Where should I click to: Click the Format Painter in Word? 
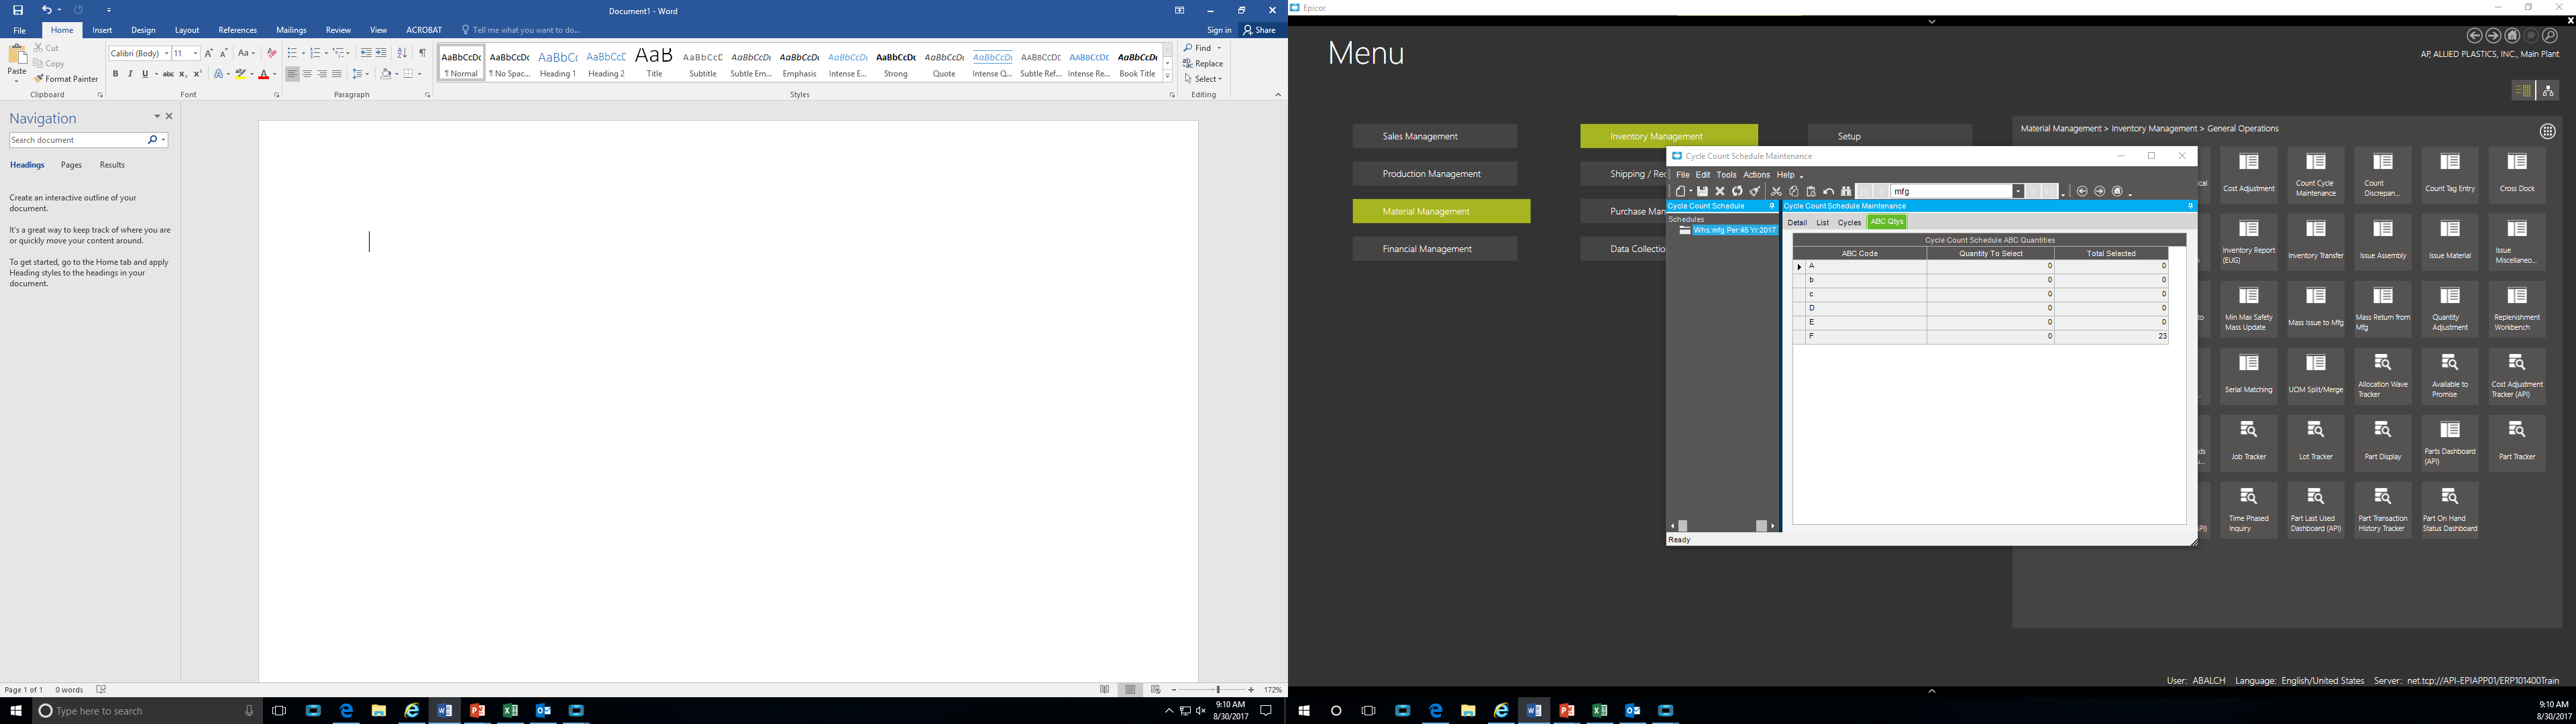click(66, 79)
